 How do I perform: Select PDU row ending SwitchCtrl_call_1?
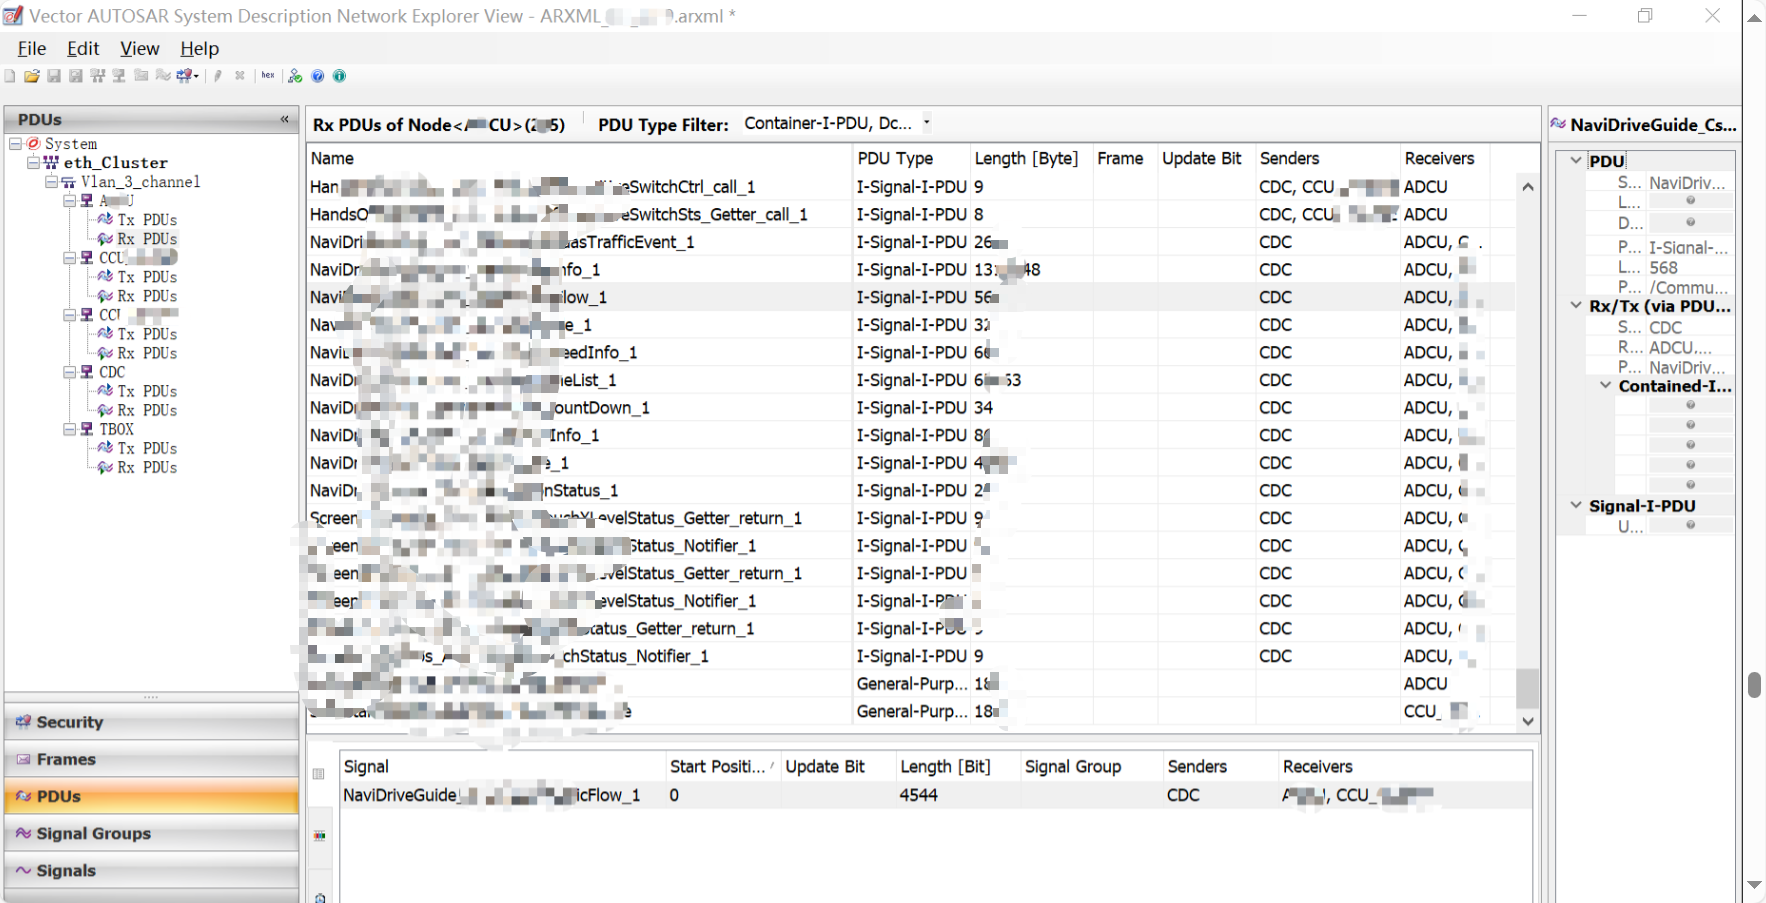[910, 187]
